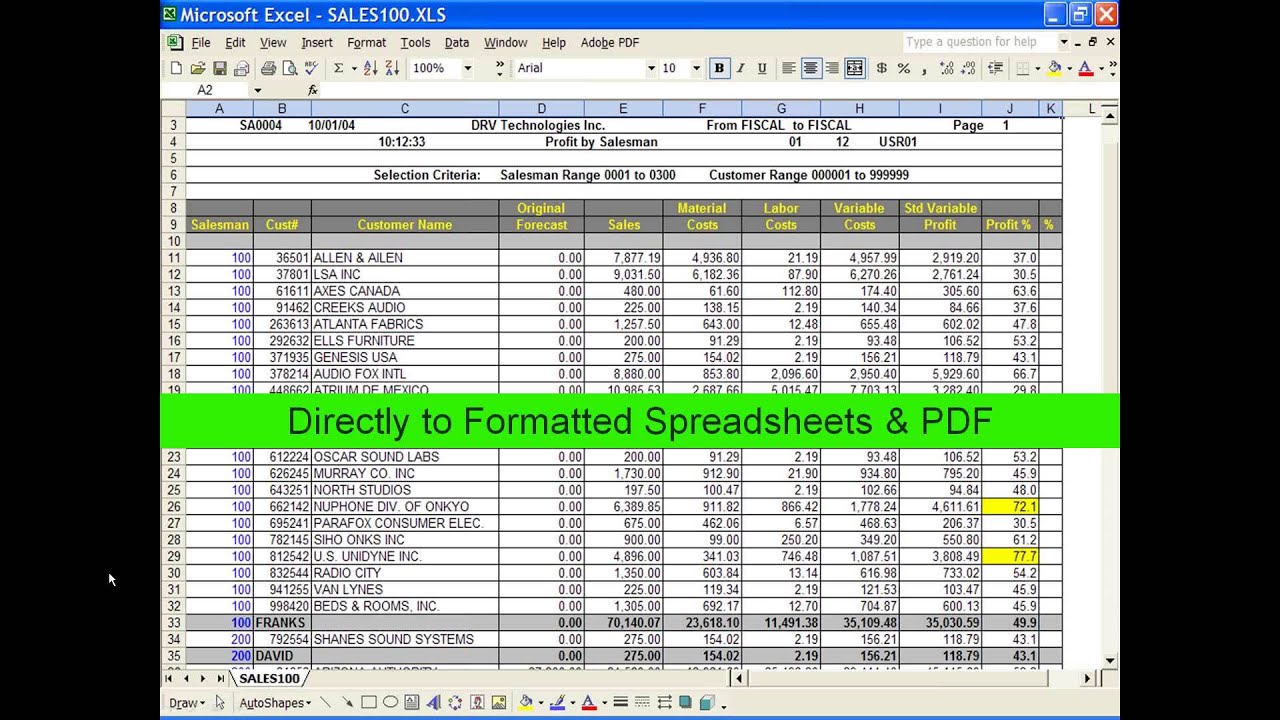Open Arrow Style options
The width and height of the screenshot is (1280, 720).
pos(664,703)
